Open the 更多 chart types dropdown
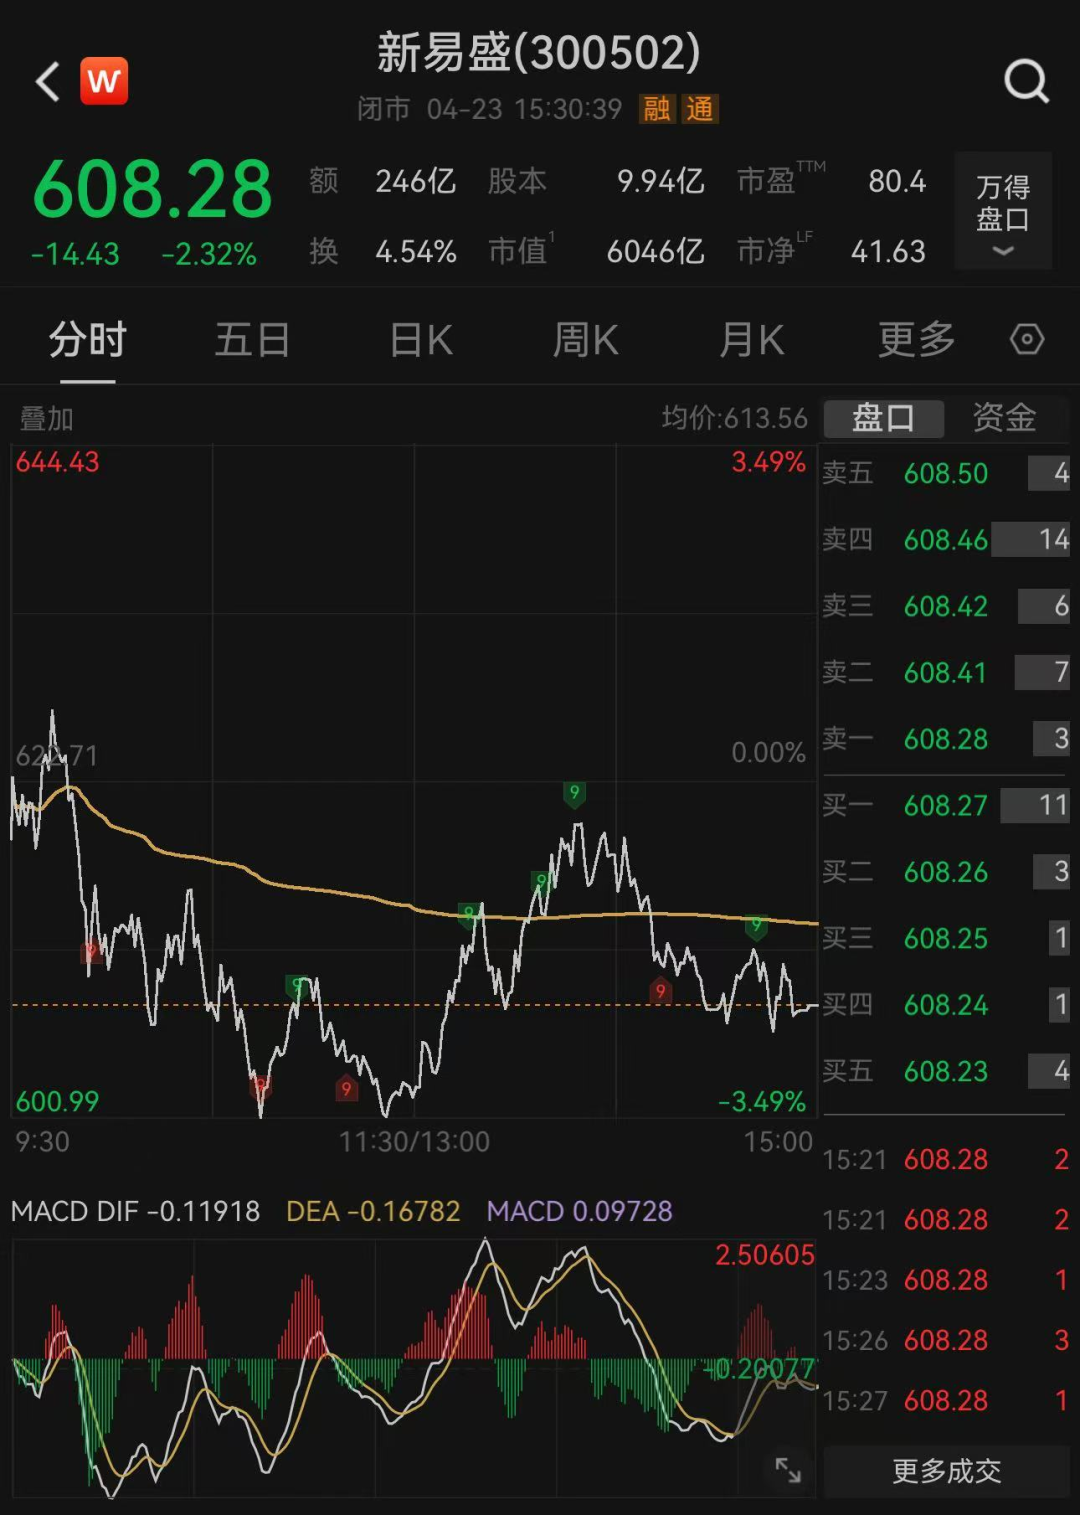 coord(915,340)
